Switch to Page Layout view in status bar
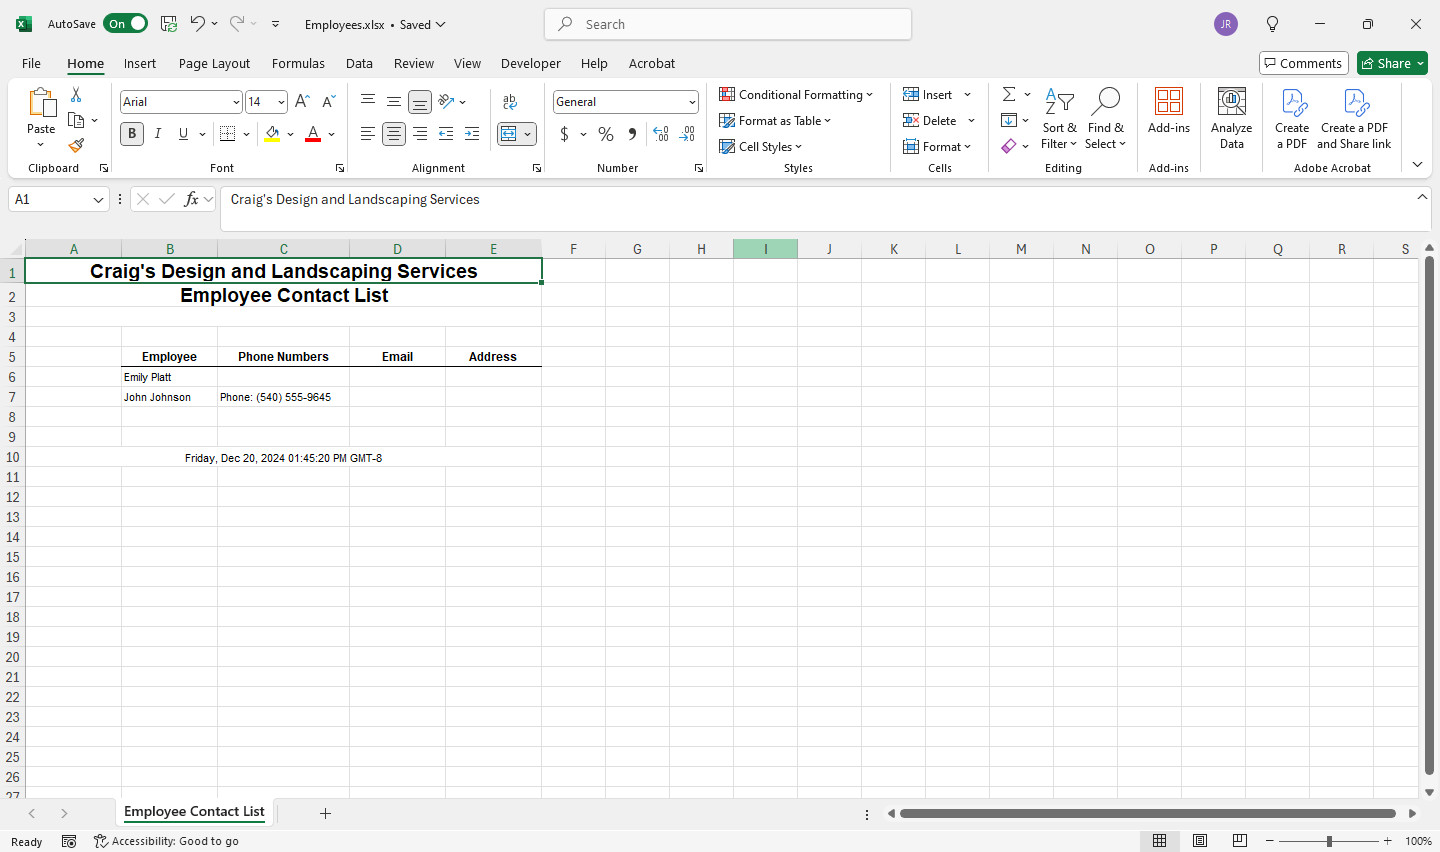 pos(1200,841)
